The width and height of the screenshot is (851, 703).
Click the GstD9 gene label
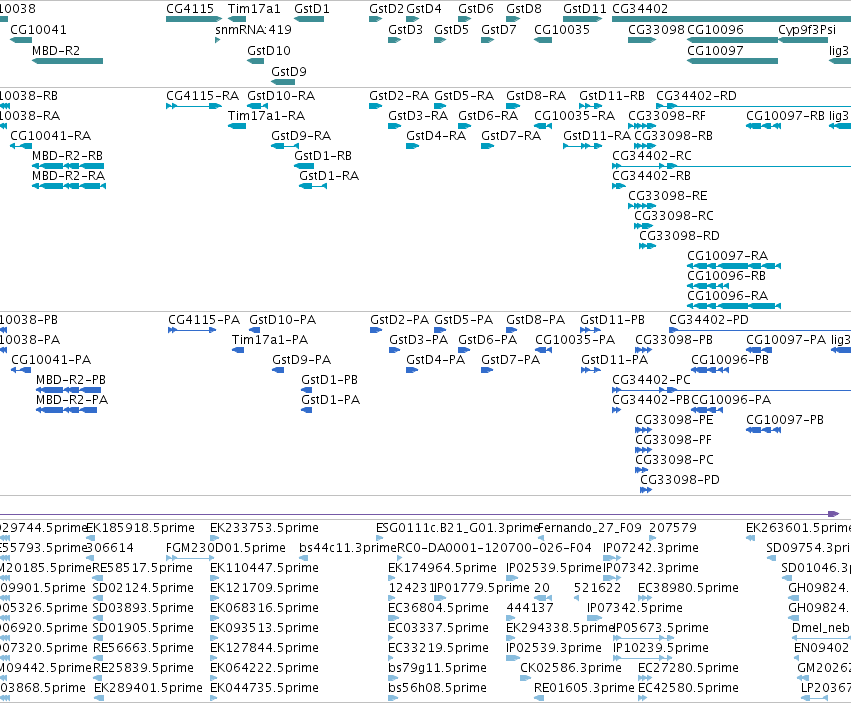click(289, 72)
